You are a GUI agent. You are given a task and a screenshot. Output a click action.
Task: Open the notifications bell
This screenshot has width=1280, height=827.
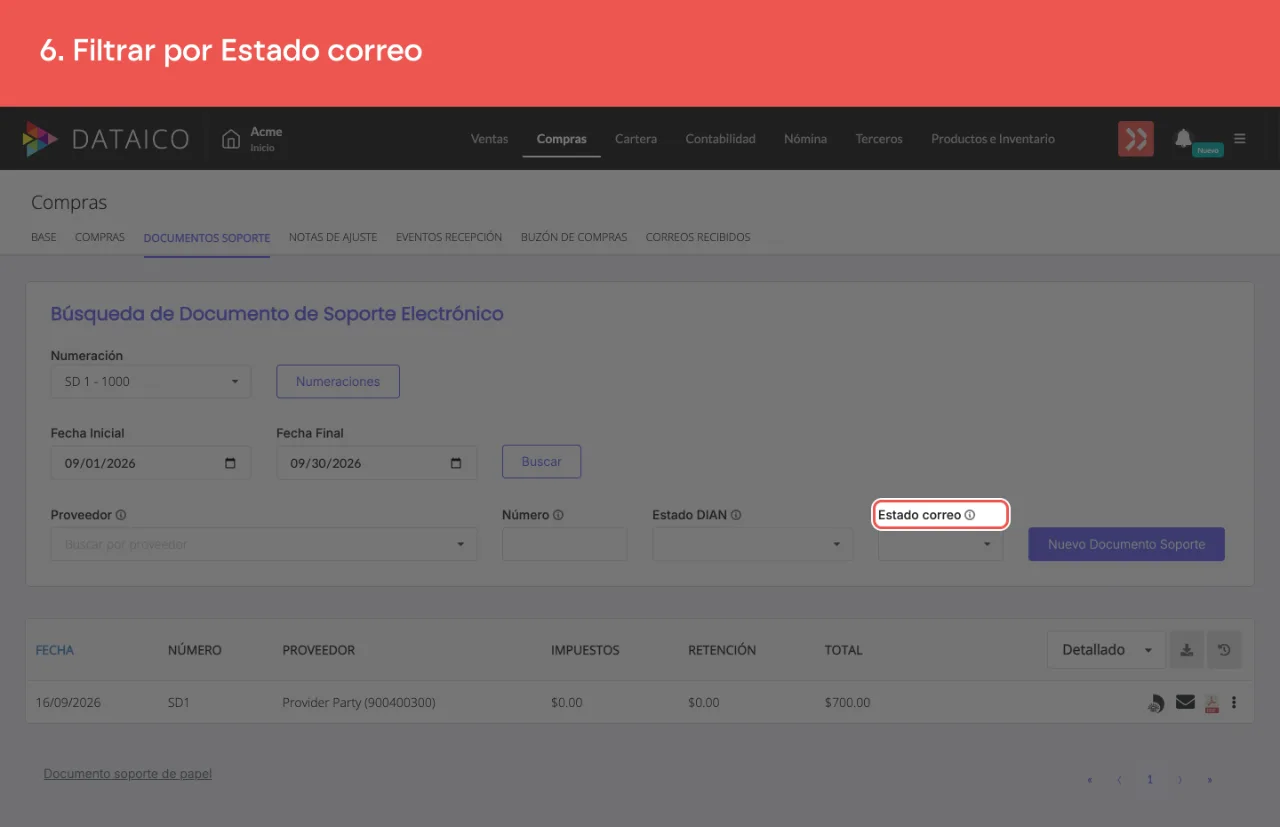pyautogui.click(x=1183, y=138)
